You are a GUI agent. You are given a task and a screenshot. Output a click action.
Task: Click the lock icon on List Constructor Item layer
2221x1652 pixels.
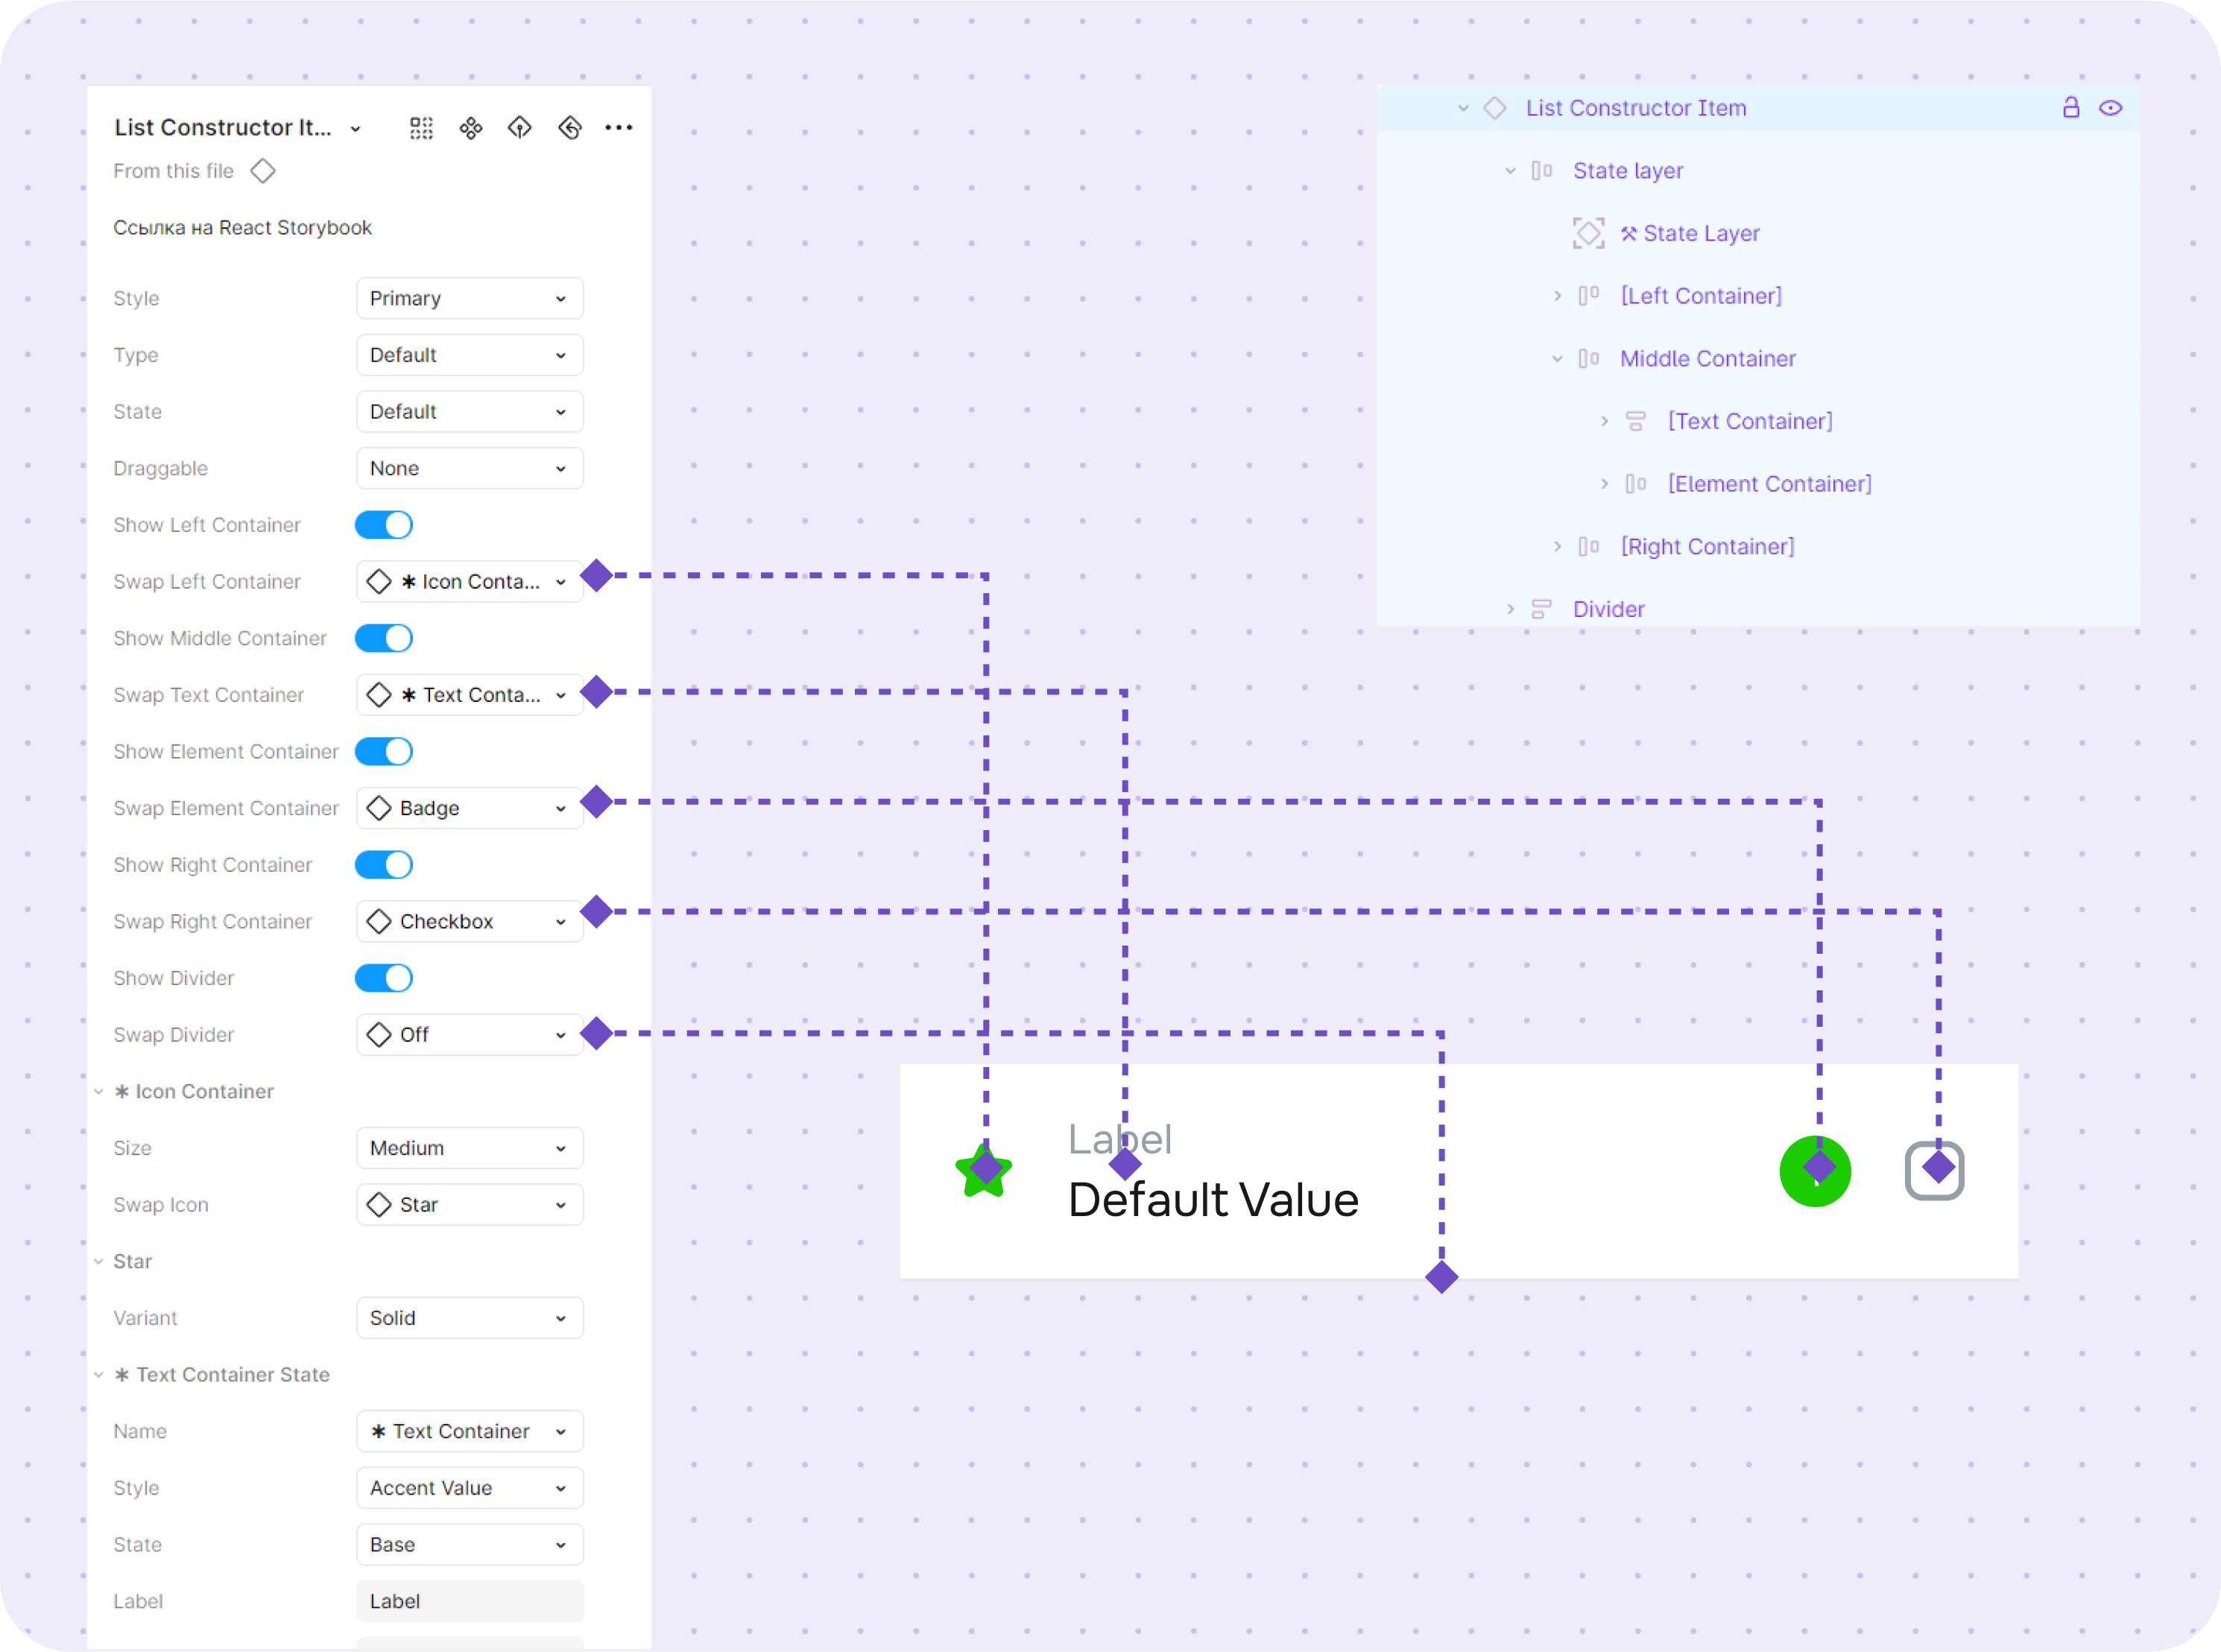click(2071, 107)
